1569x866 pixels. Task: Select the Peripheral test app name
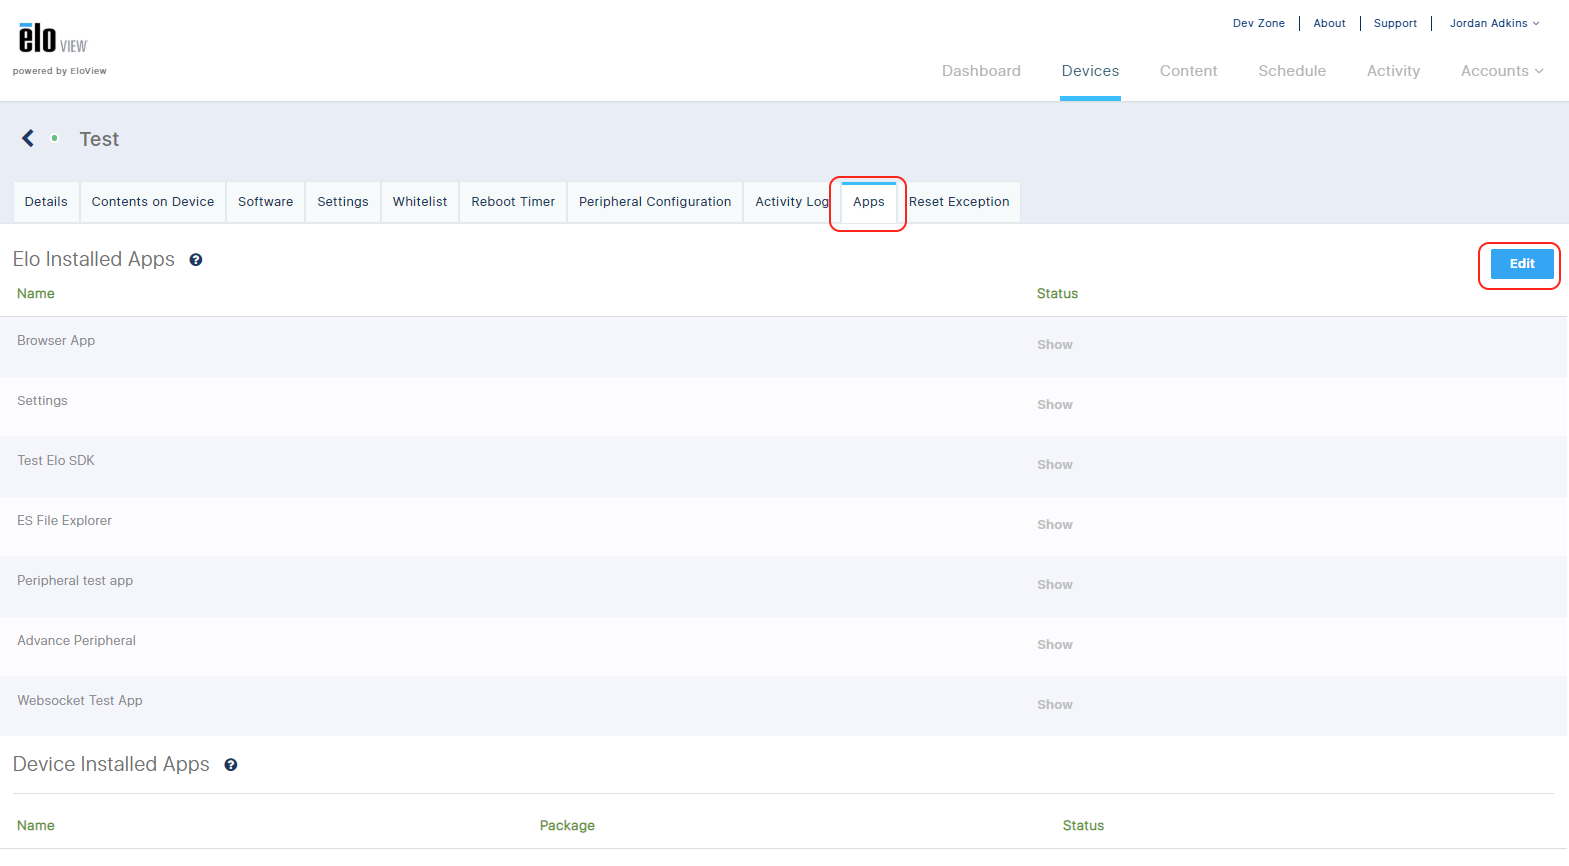coord(75,581)
